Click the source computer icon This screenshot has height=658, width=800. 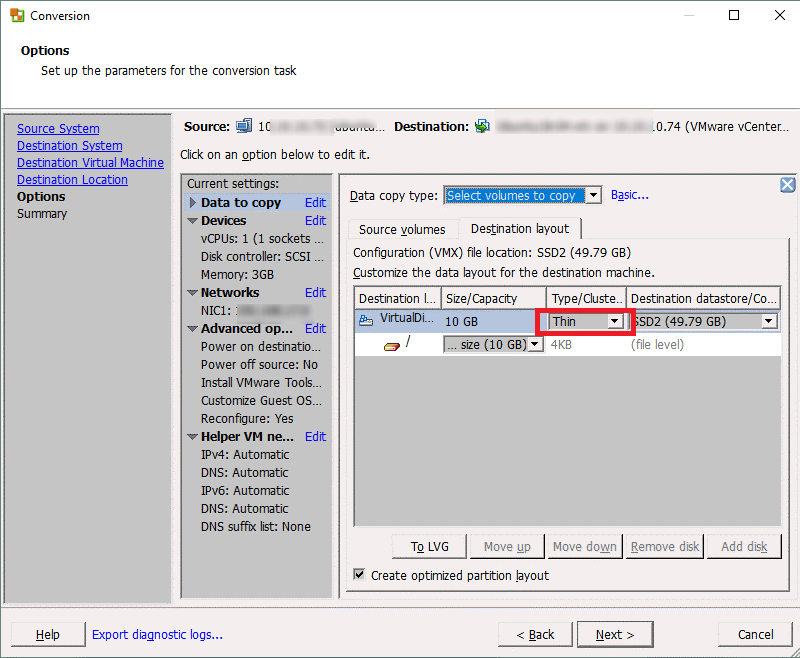[x=244, y=126]
